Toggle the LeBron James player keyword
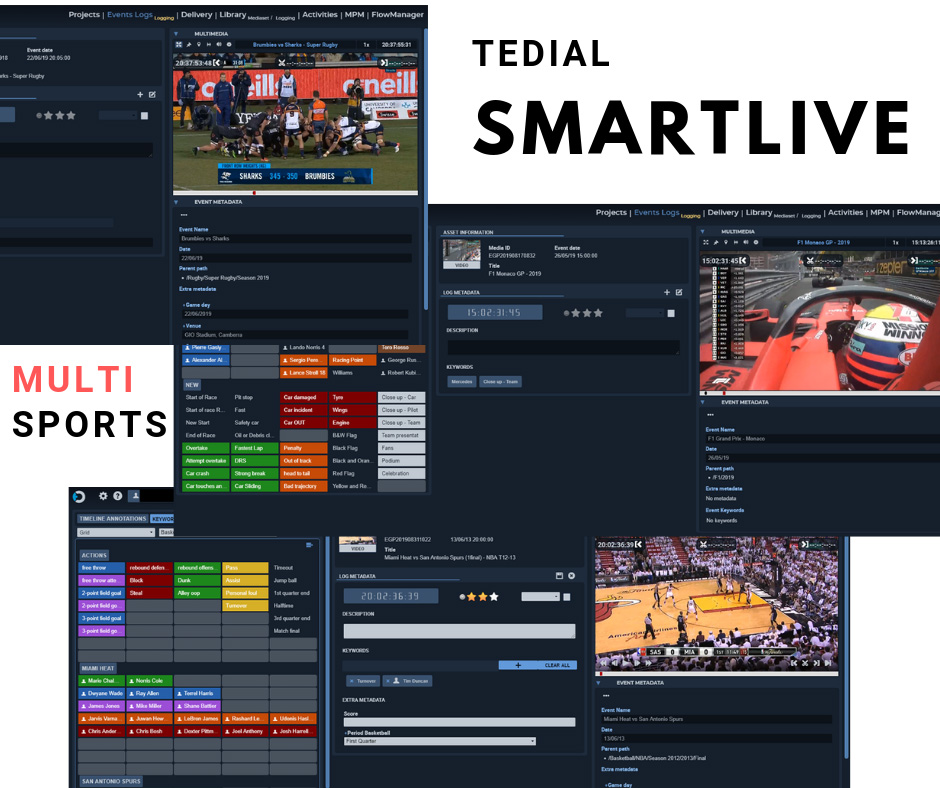 coord(197,718)
